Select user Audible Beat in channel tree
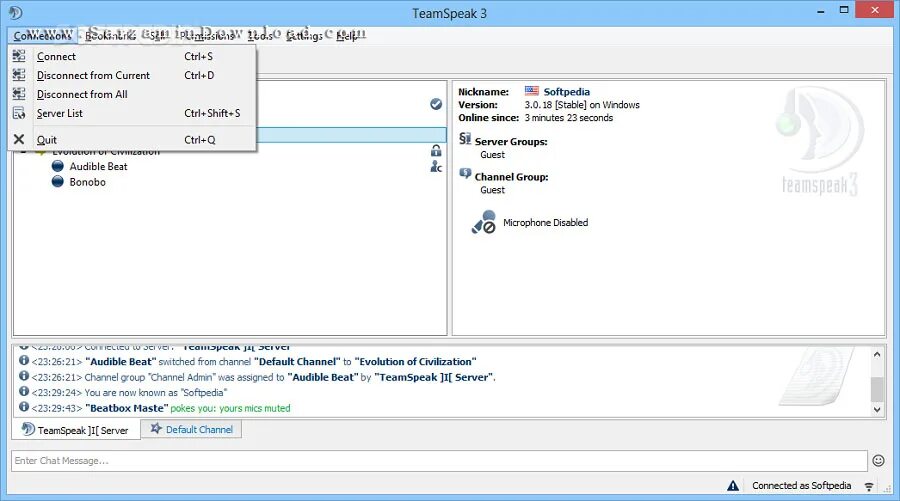Image resolution: width=900 pixels, height=501 pixels. click(x=99, y=166)
